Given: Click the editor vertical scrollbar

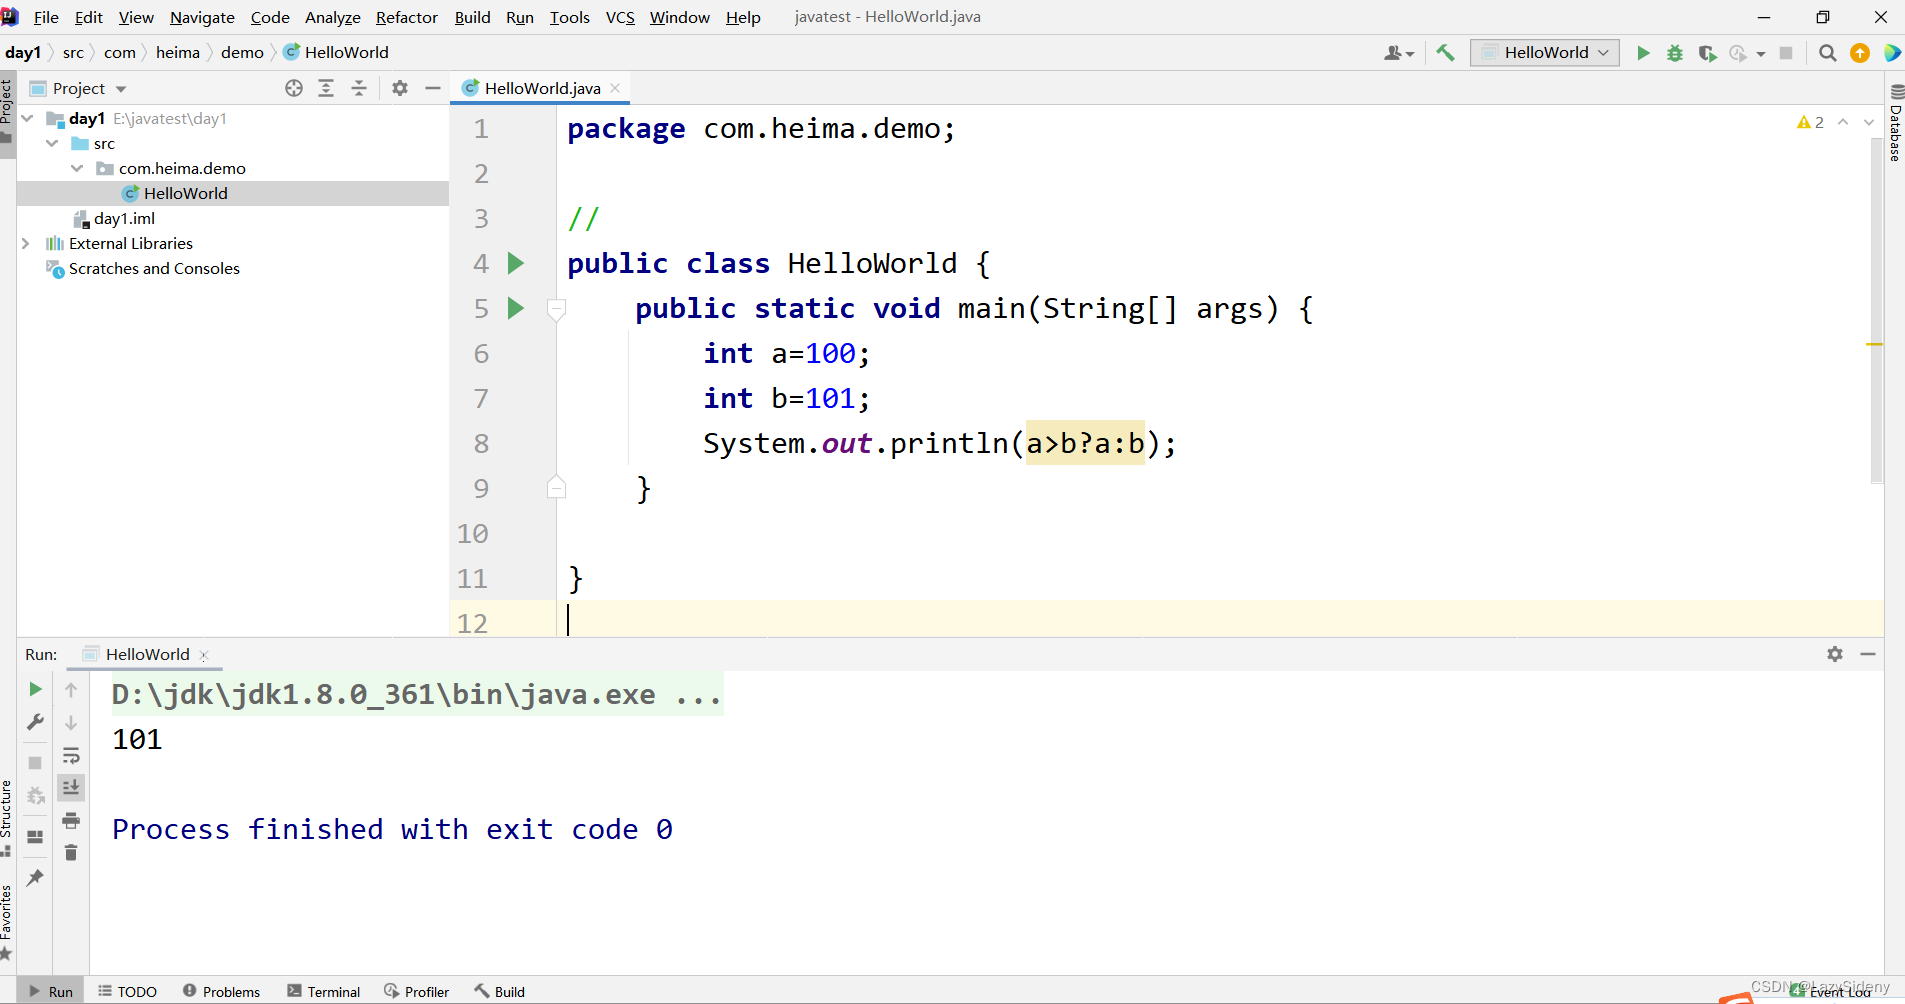Looking at the screenshot, I should pos(1876,310).
